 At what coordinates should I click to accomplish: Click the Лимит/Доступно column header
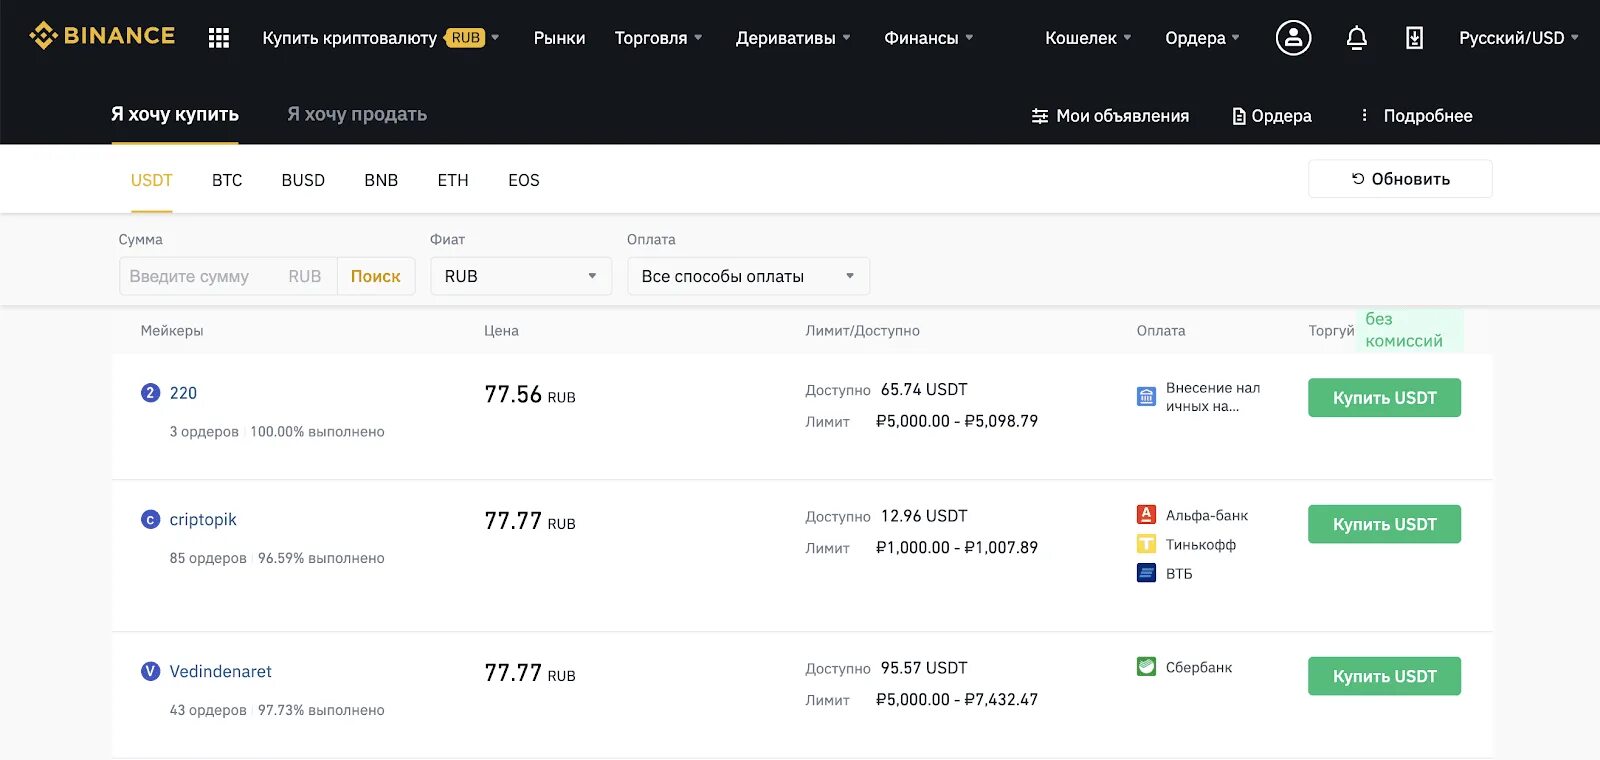point(862,330)
